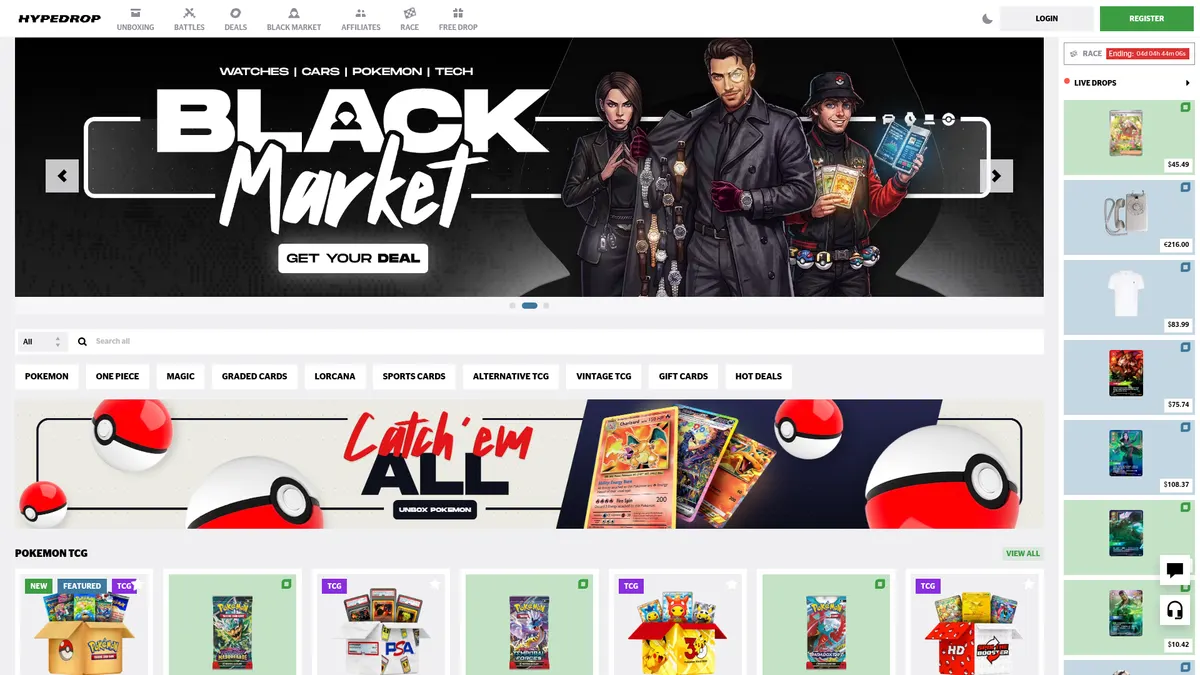The image size is (1200, 675).
Task: Click the Pokemon TCG section heading
Action: pos(51,553)
